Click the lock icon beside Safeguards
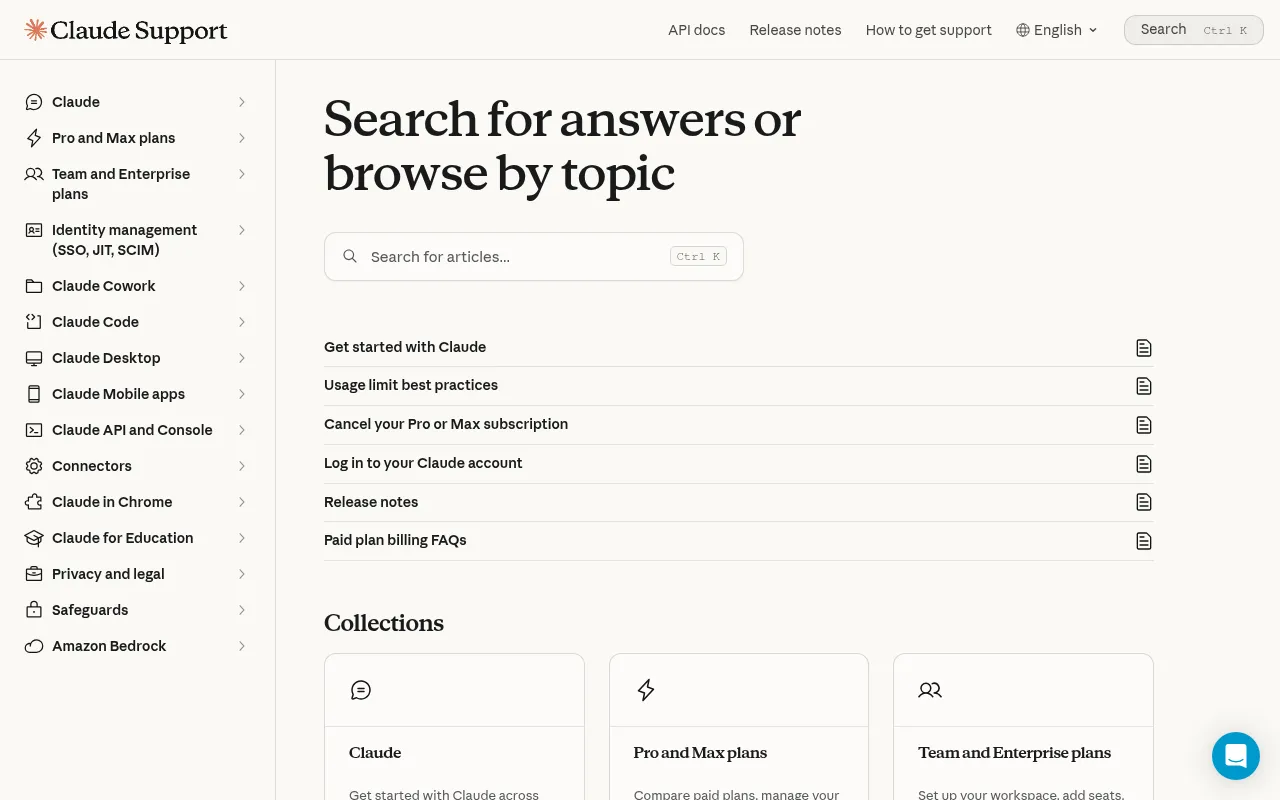 click(34, 610)
